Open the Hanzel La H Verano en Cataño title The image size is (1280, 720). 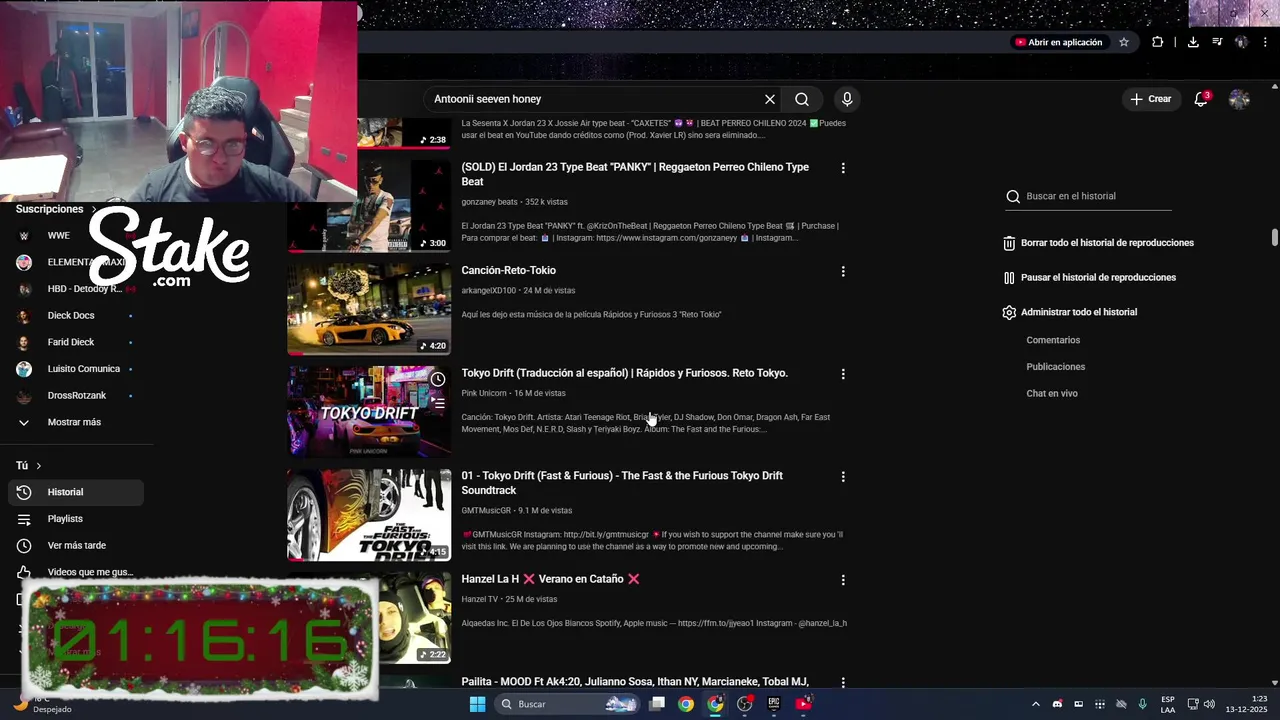click(550, 579)
